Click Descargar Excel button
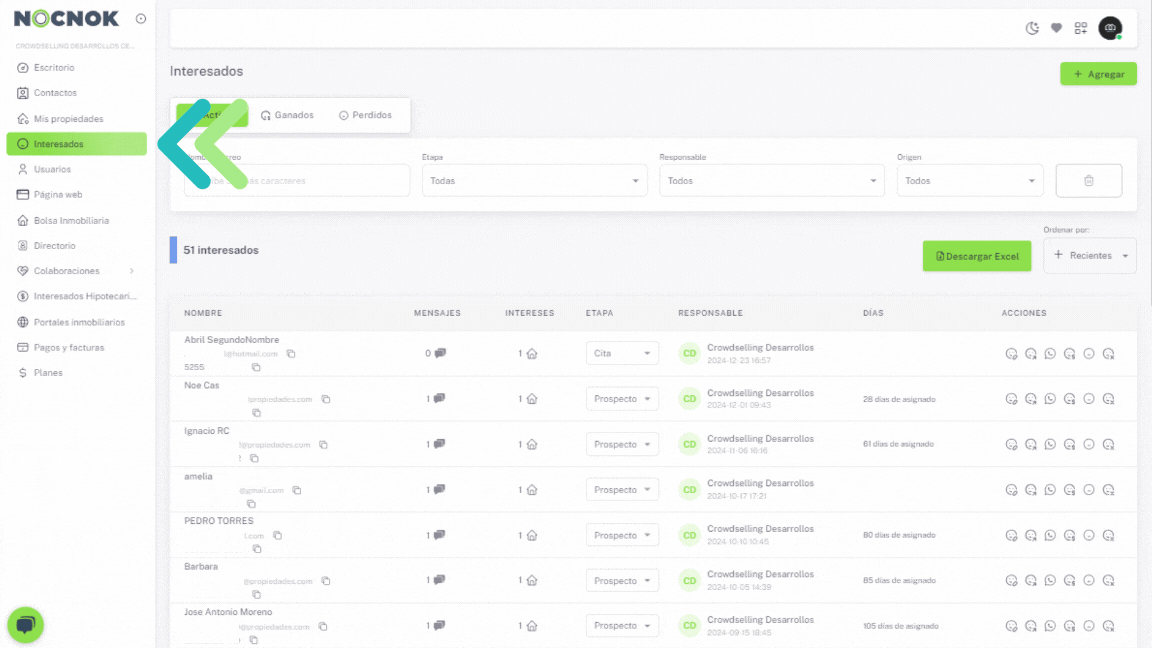 [x=976, y=256]
